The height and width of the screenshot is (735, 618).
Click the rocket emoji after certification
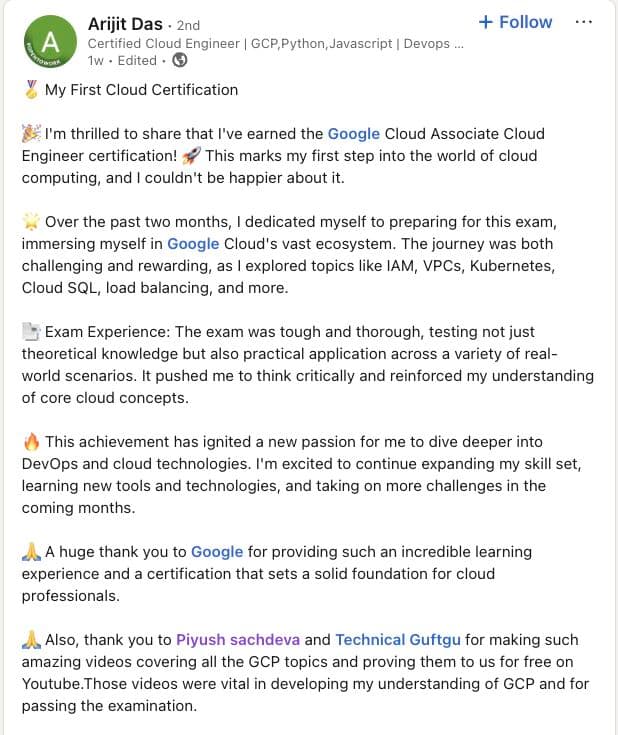click(191, 156)
